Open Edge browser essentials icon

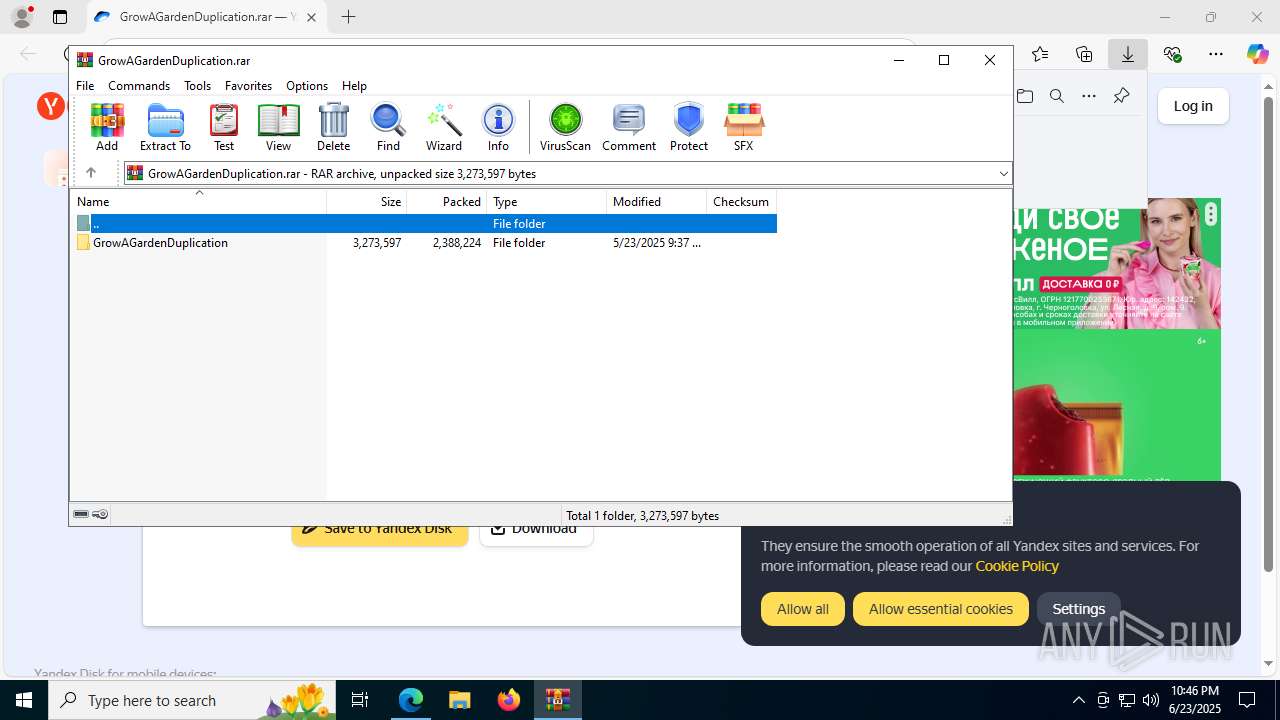[x=1172, y=54]
